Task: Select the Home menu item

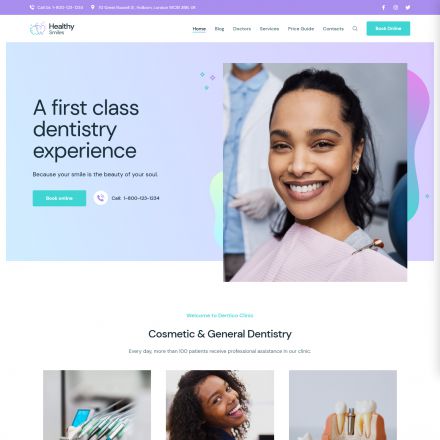Action: 199,29
